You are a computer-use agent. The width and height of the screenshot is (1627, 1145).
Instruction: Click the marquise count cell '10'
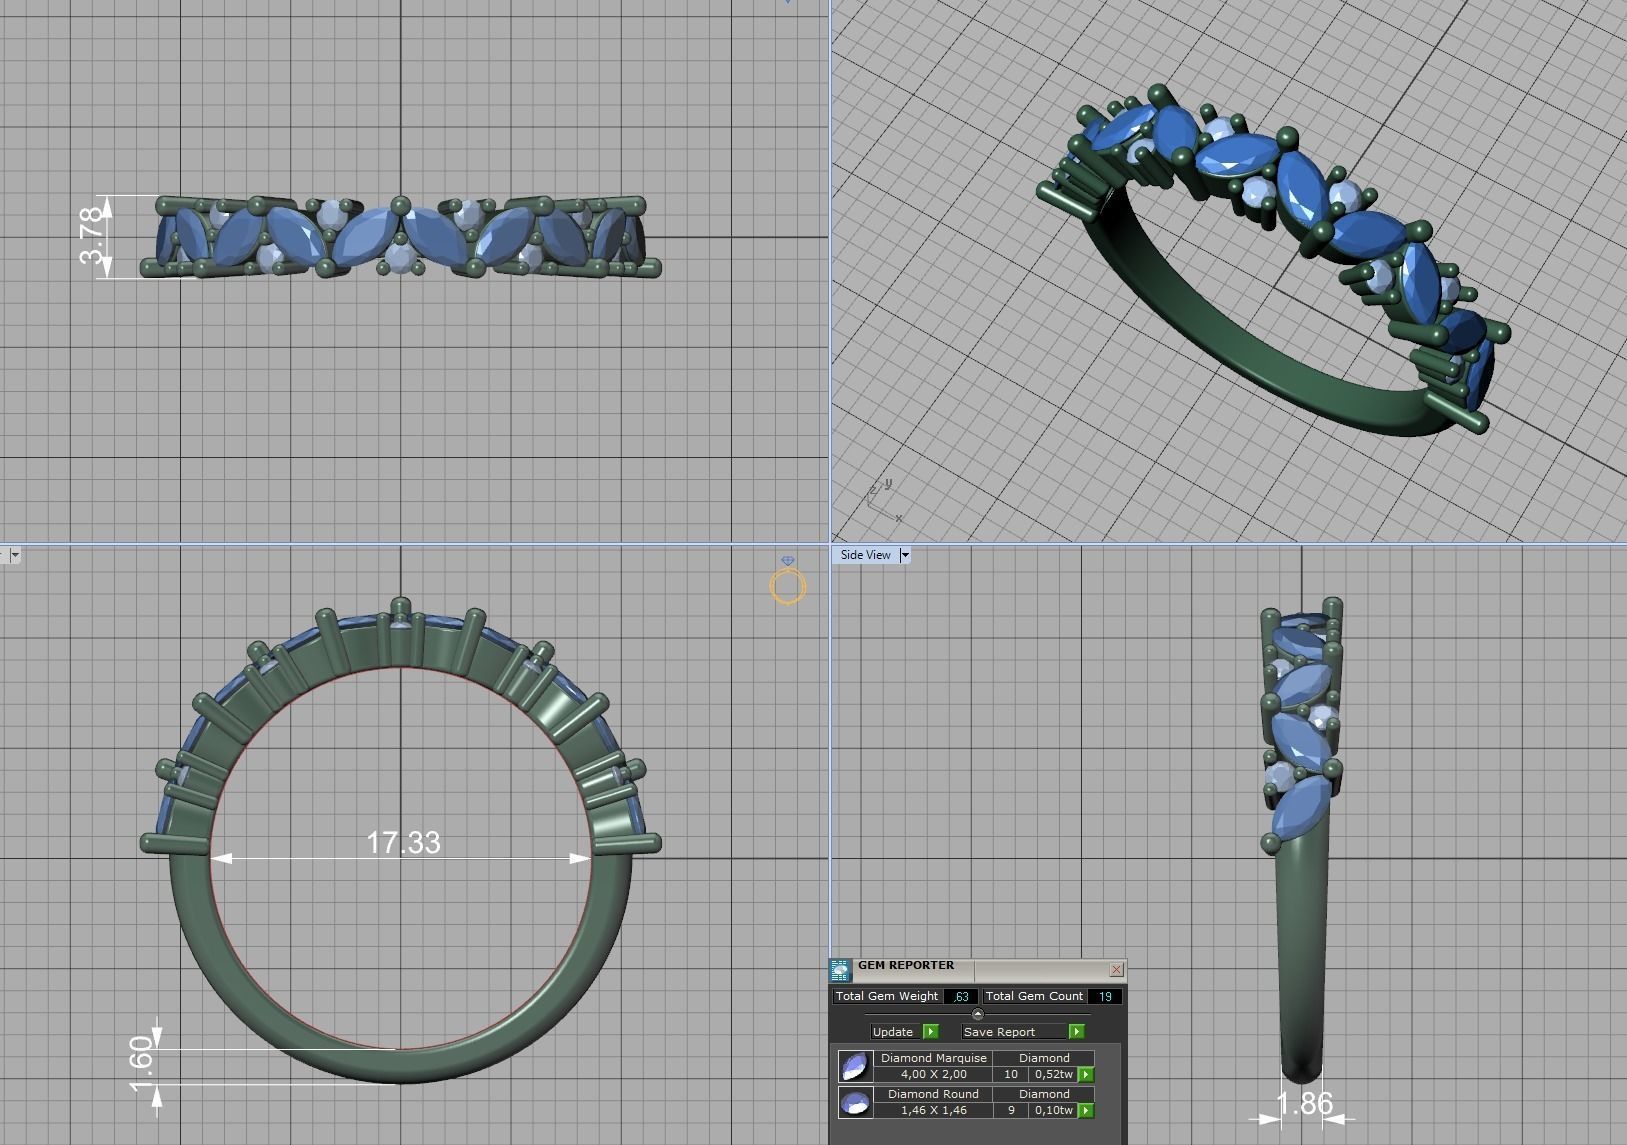click(1010, 1074)
